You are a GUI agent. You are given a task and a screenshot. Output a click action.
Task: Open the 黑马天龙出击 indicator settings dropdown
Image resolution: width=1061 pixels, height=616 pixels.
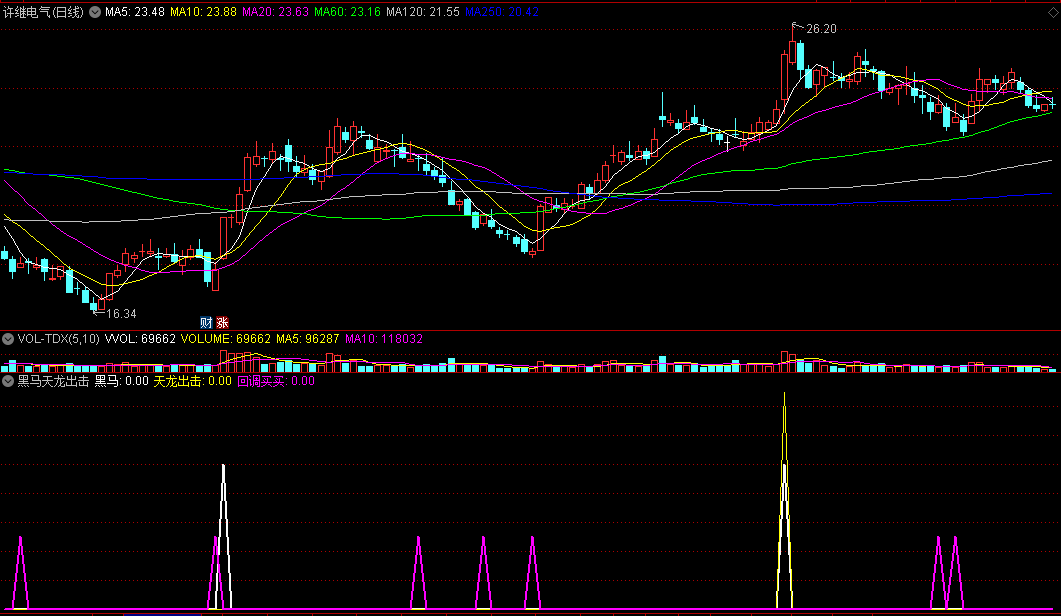(8, 381)
